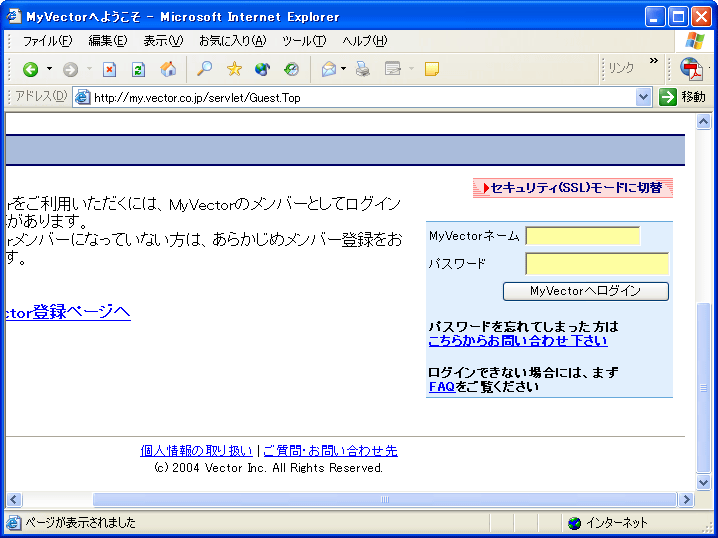Click the セキュリティ(SSL)モードに切替 banner
The width and height of the screenshot is (718, 538).
coord(573,188)
